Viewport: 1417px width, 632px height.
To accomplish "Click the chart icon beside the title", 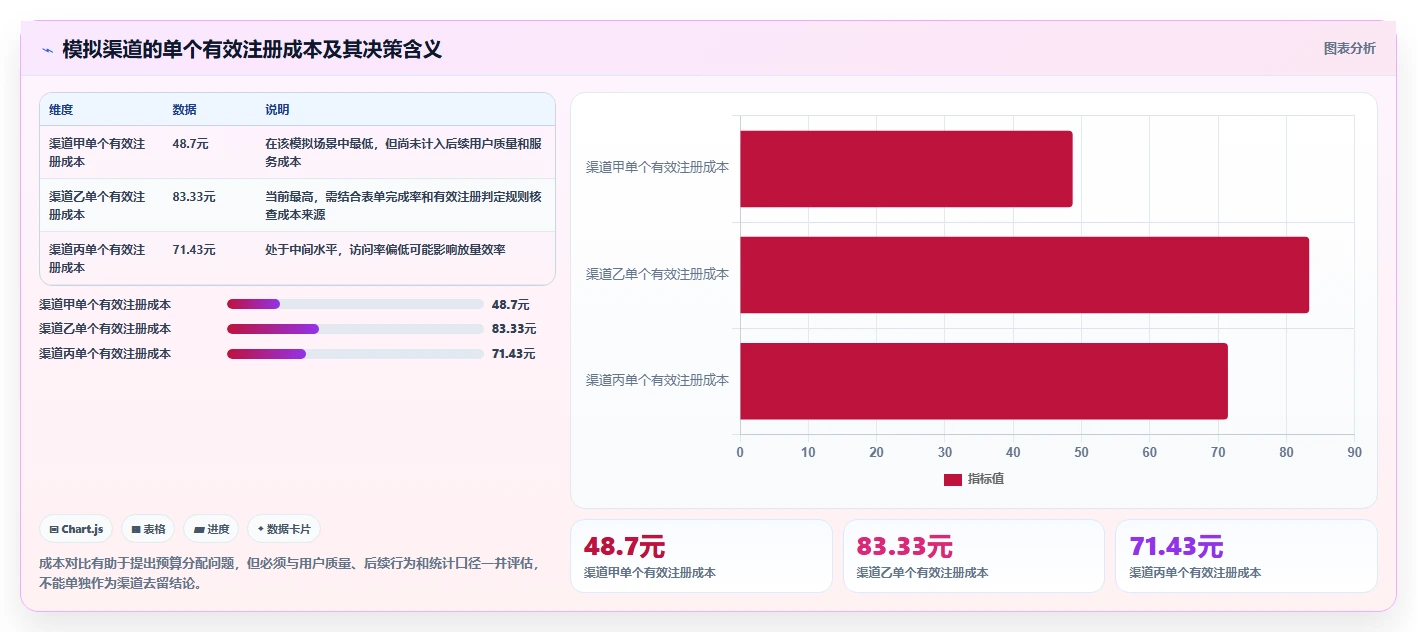I will tap(47, 50).
